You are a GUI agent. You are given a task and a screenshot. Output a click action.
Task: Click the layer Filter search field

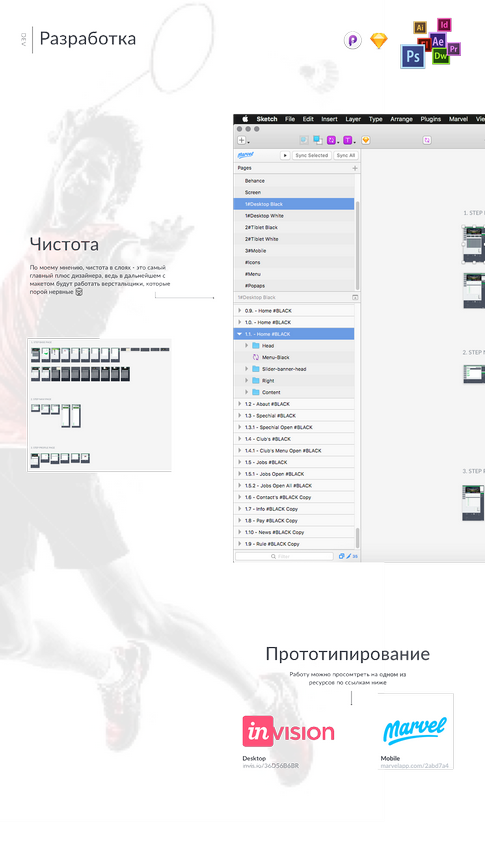pos(284,556)
